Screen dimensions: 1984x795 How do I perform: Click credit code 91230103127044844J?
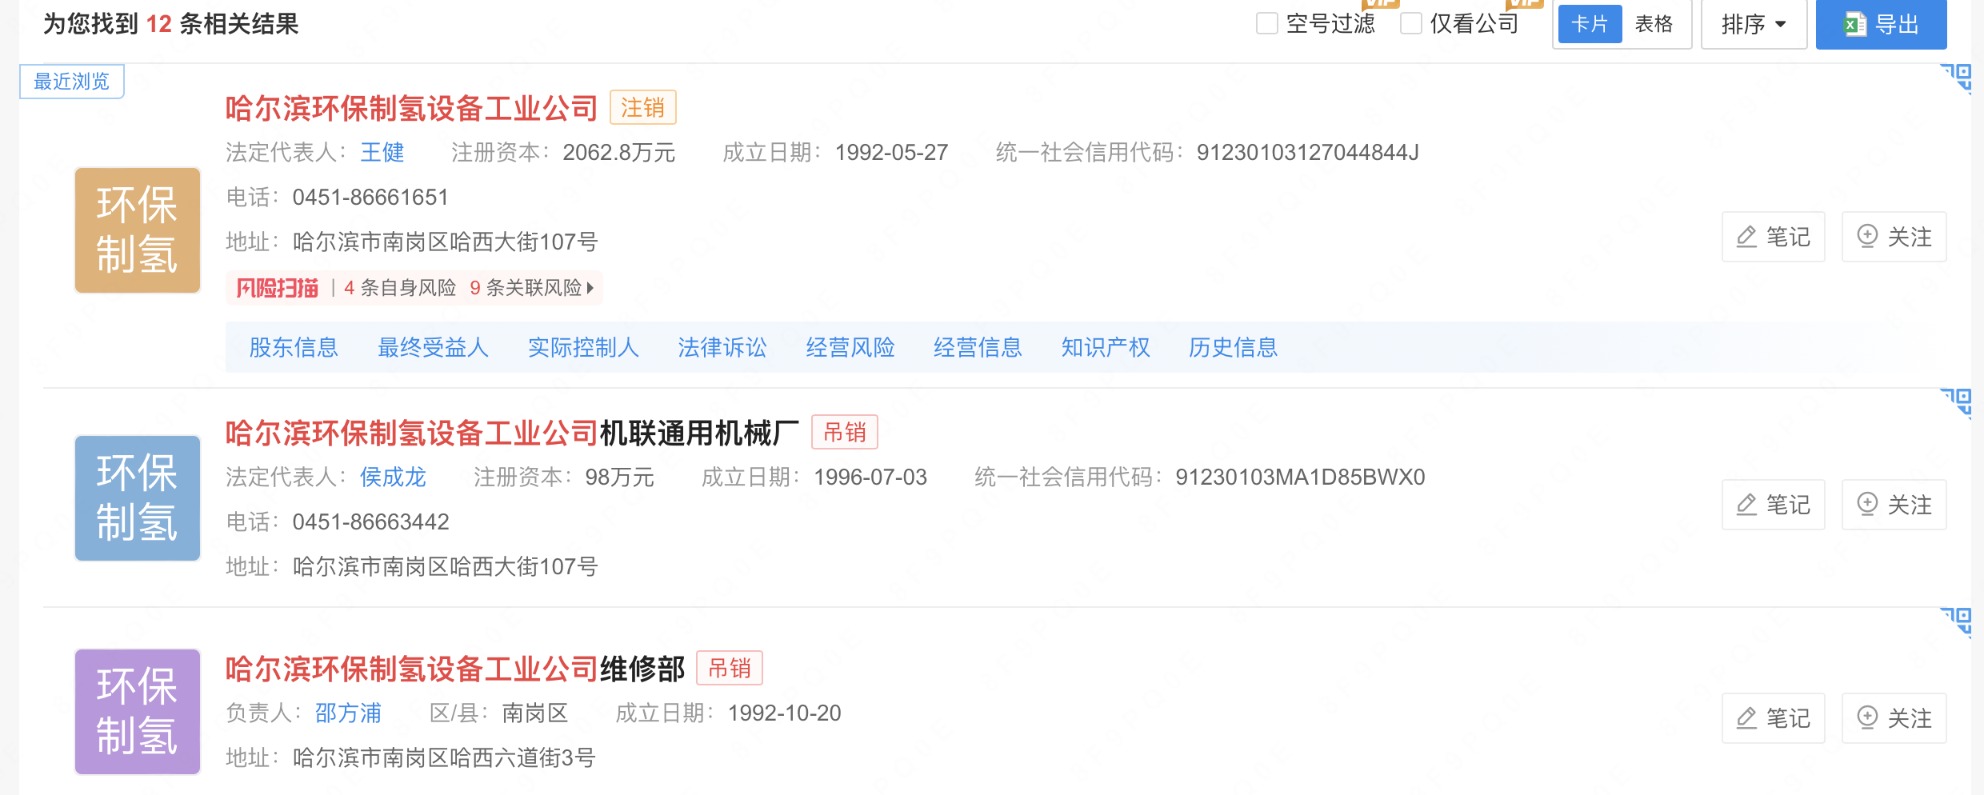(x=1308, y=152)
